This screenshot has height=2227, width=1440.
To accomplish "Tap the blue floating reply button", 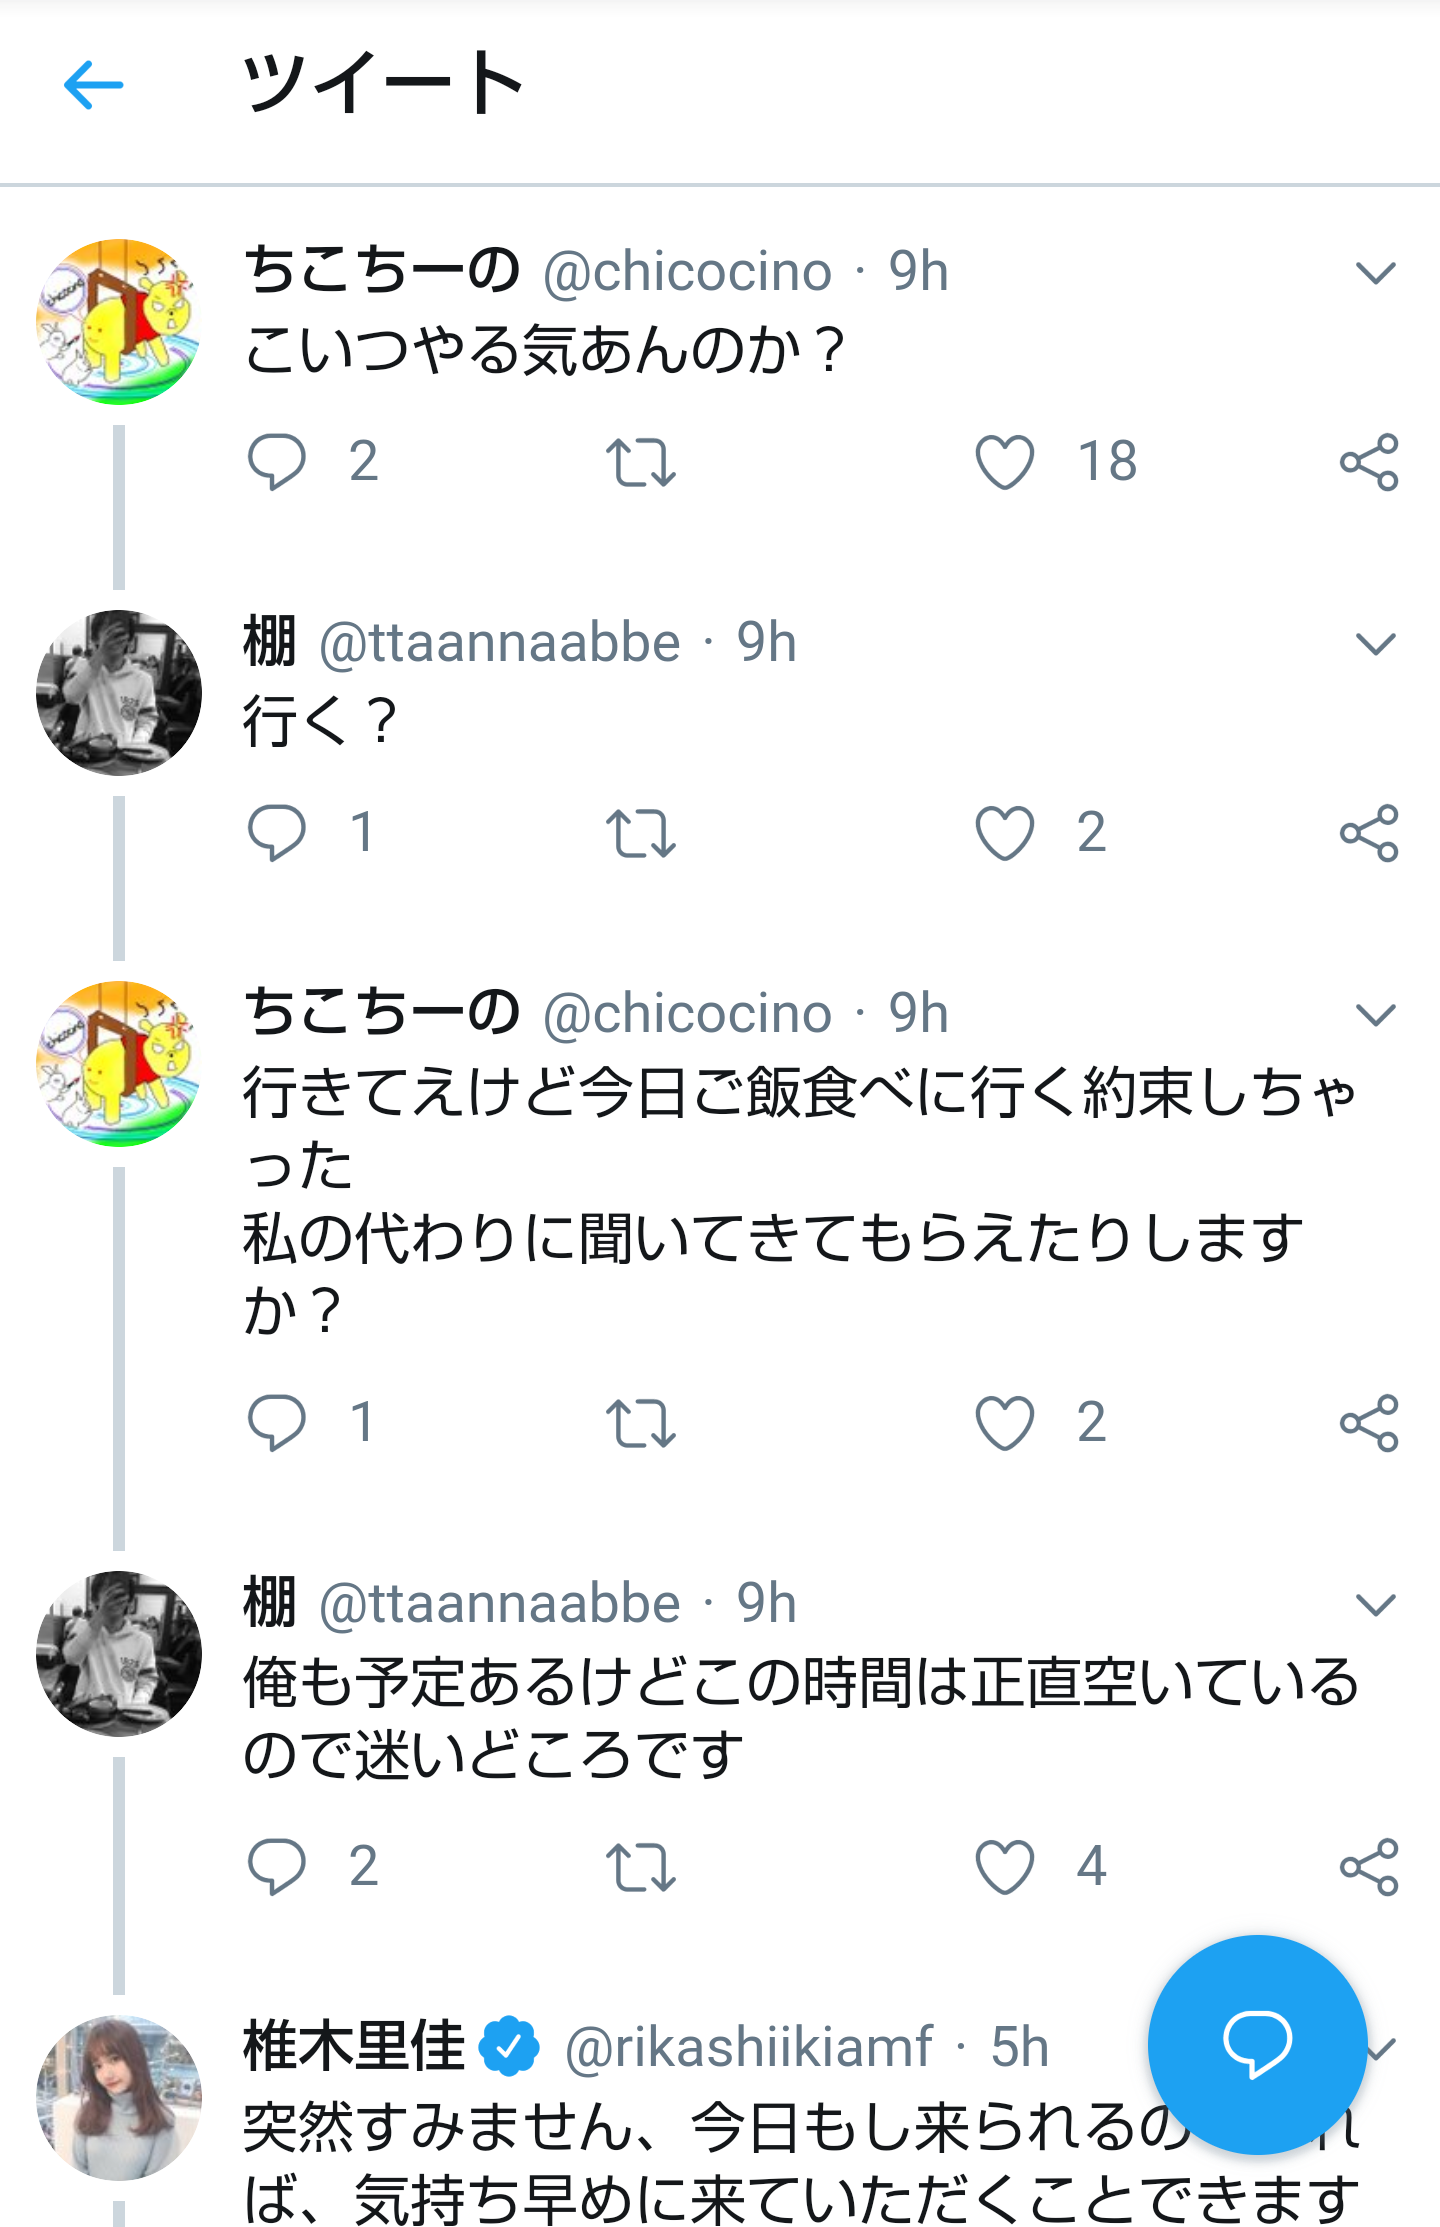I will tap(1257, 2045).
